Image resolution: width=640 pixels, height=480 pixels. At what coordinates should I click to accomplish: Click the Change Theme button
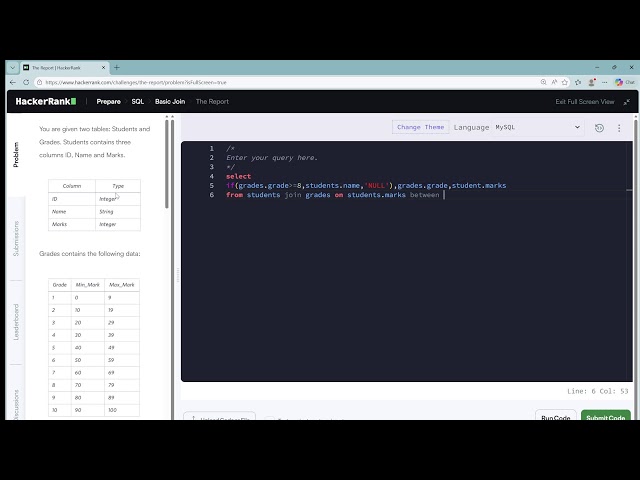pyautogui.click(x=420, y=127)
